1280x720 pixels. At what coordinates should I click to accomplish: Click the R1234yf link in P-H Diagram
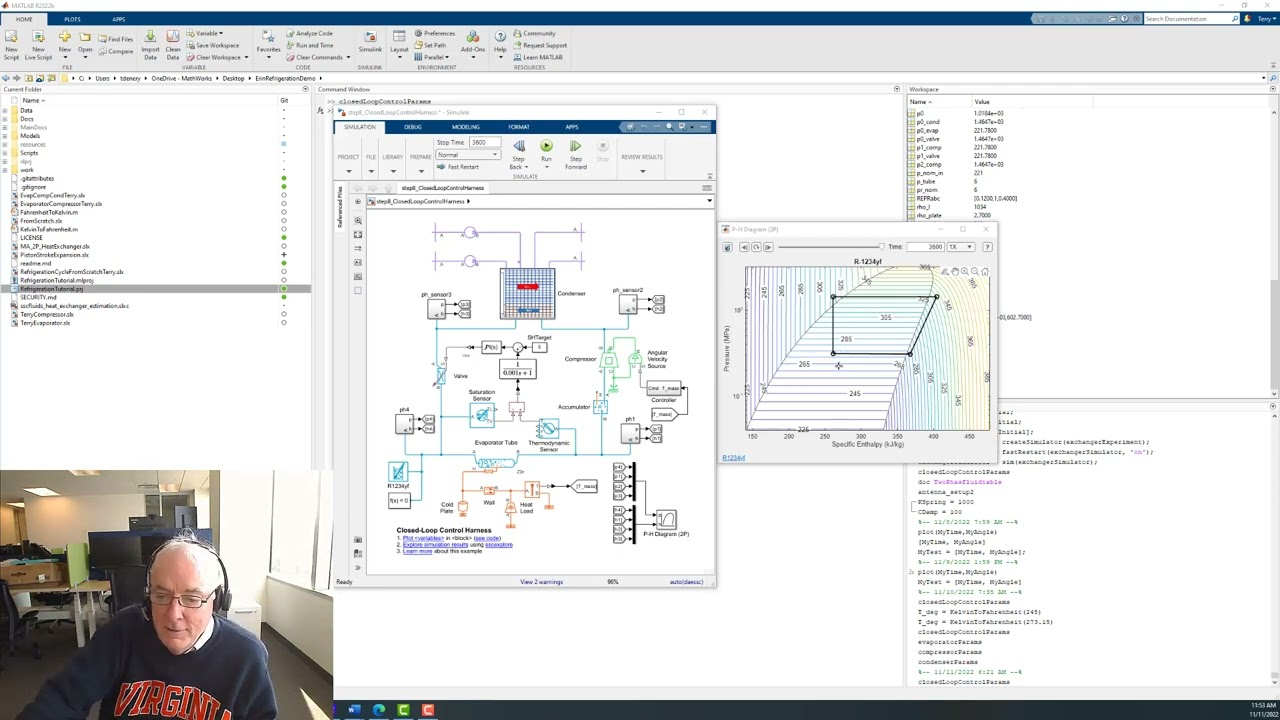click(x=734, y=458)
